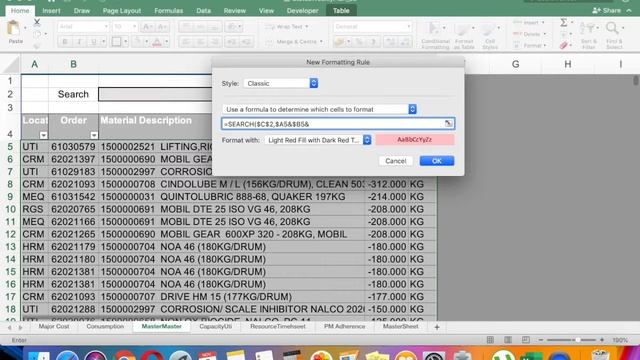Open Conditional Formatting in the ribbon
Viewport: 640px width, 360px height.
(x=435, y=36)
